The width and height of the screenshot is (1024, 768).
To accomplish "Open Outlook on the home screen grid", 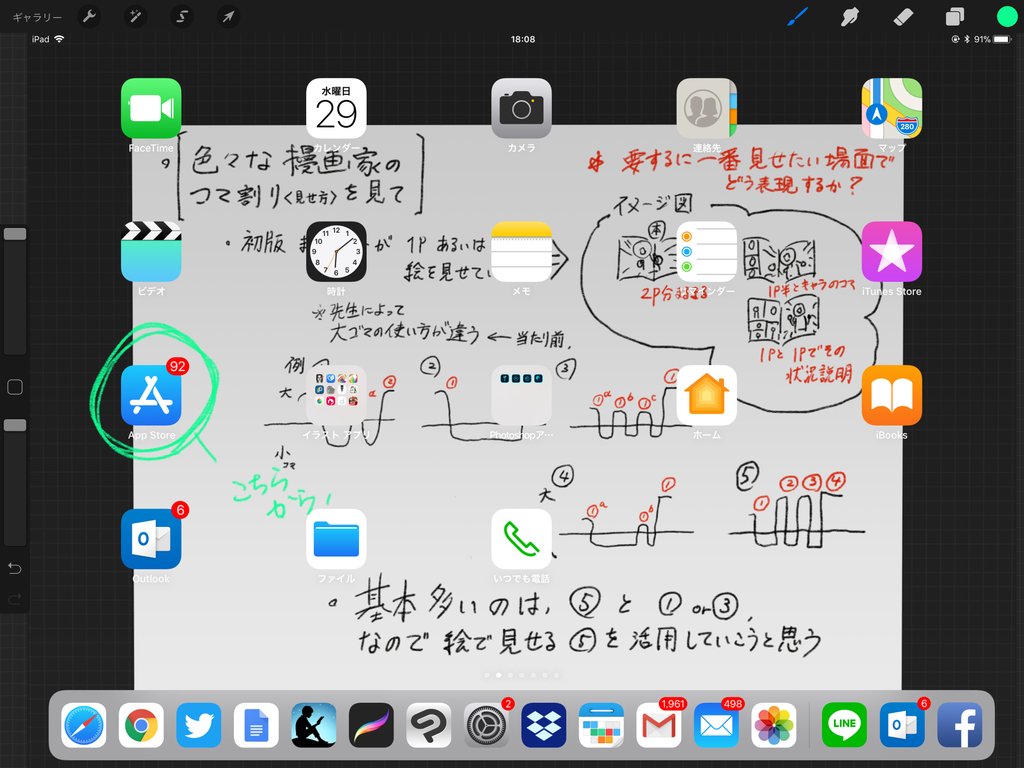I will click(151, 539).
